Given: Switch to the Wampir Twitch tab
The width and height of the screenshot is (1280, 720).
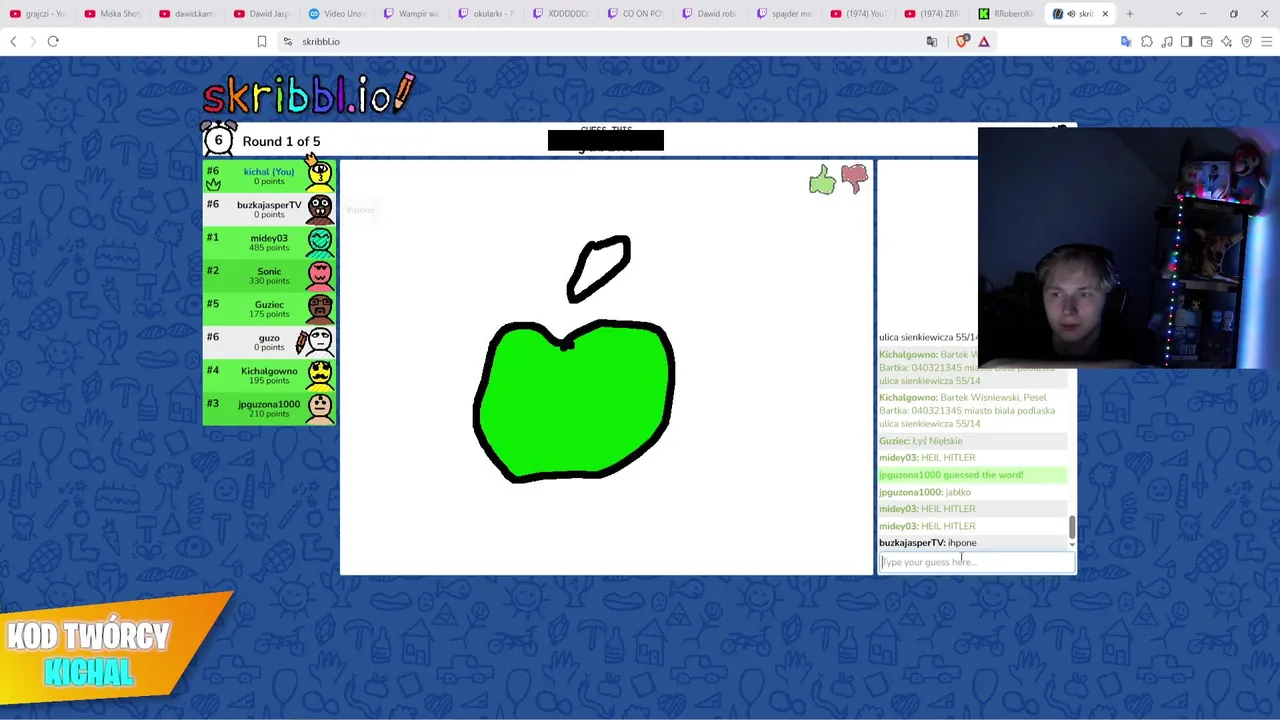Looking at the screenshot, I should tap(412, 14).
